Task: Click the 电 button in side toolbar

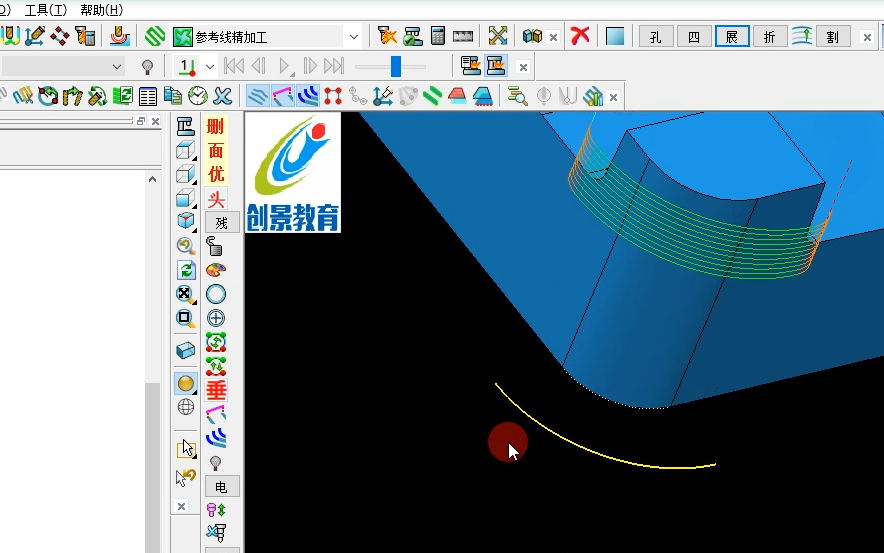Action: click(x=221, y=486)
